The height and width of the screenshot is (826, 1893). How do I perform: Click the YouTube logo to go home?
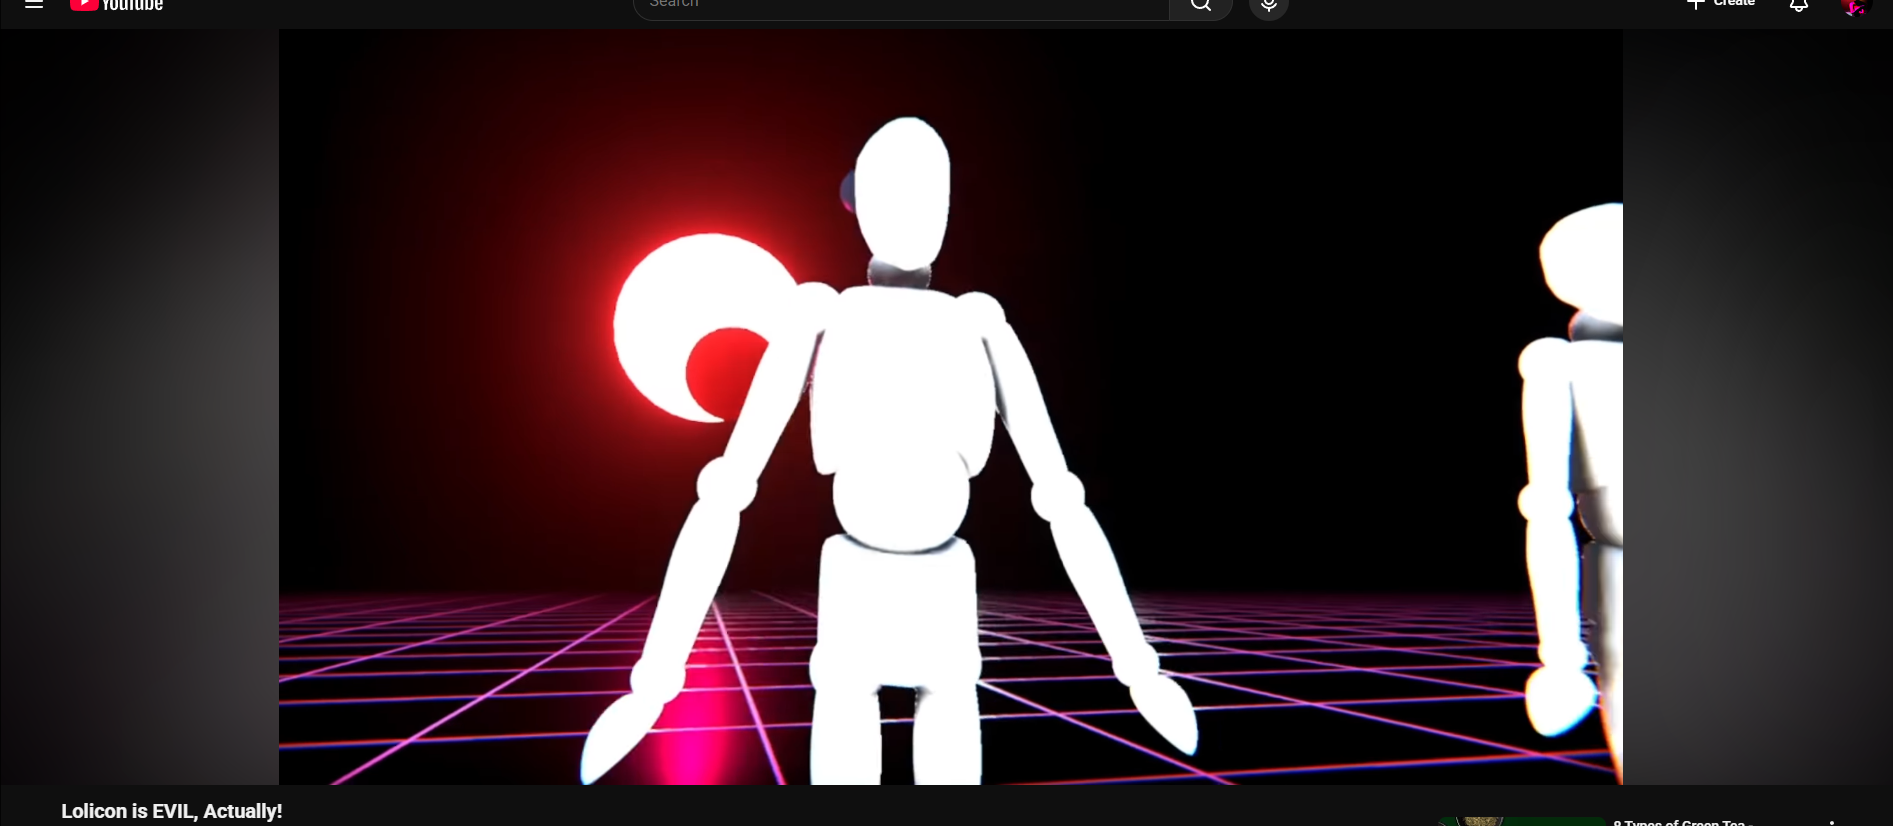(x=117, y=5)
